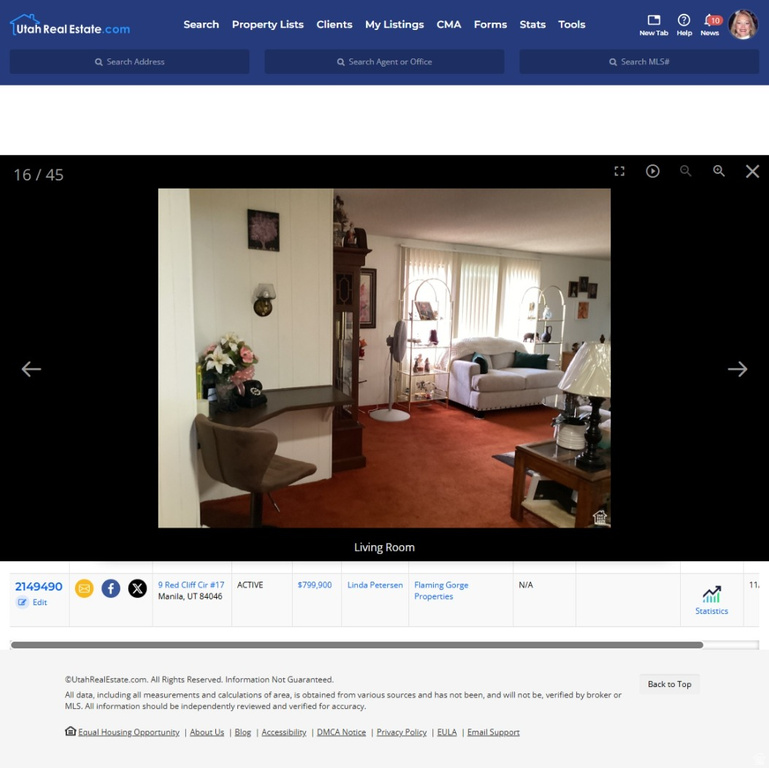
Task: Click the fullscreen icon in photo viewer
Action: tap(619, 171)
